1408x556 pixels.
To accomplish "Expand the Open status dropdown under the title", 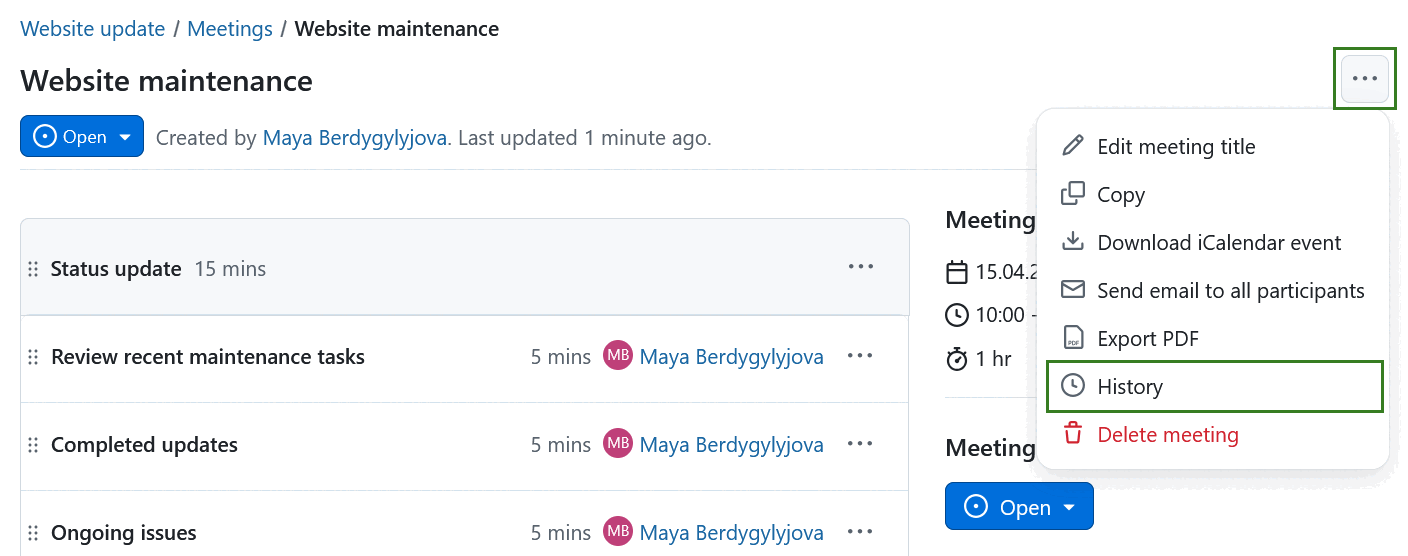I will point(82,137).
